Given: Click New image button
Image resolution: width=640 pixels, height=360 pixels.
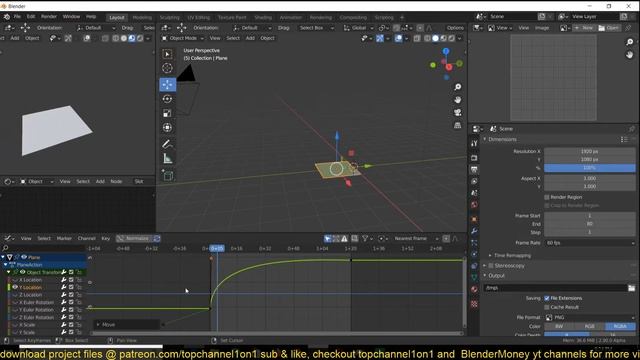Looking at the screenshot, I should pyautogui.click(x=584, y=28).
